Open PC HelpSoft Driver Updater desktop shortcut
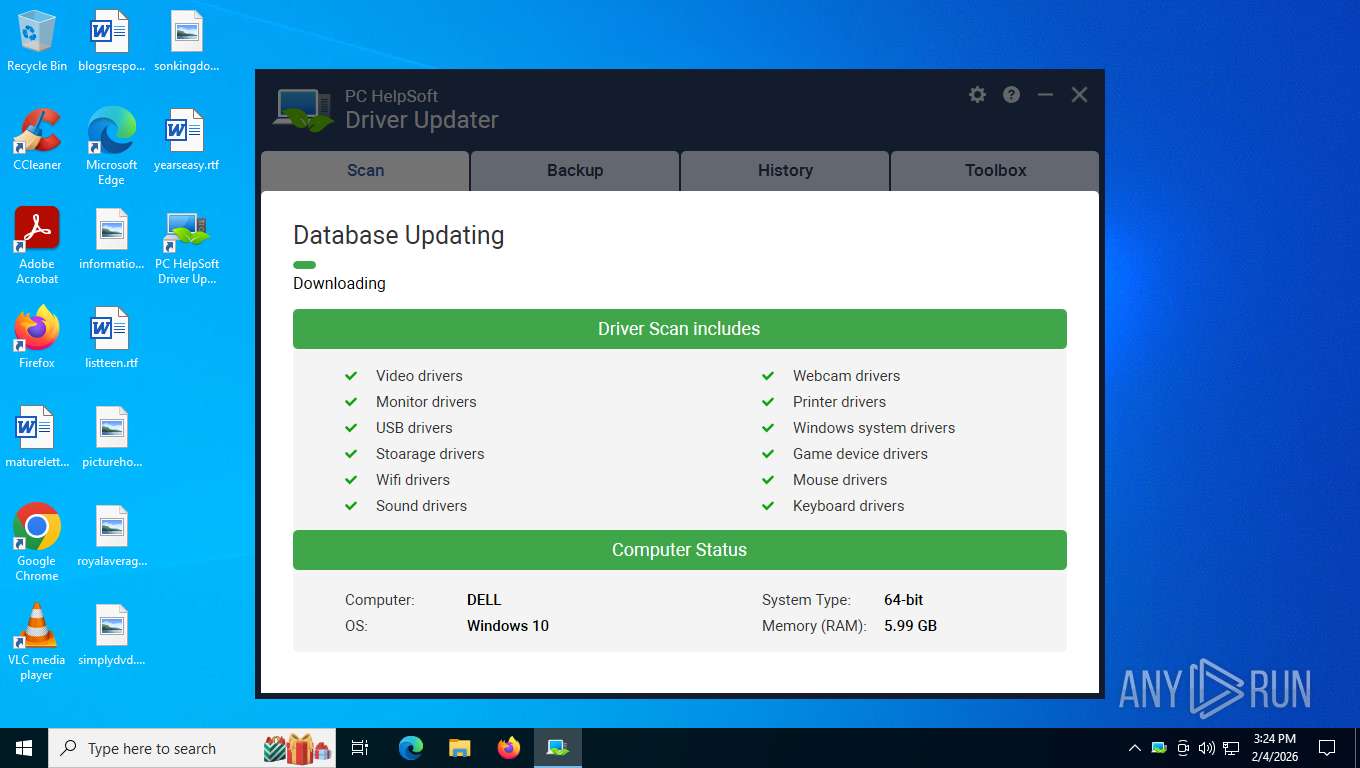Screen dimensions: 1360x768 (x=186, y=246)
